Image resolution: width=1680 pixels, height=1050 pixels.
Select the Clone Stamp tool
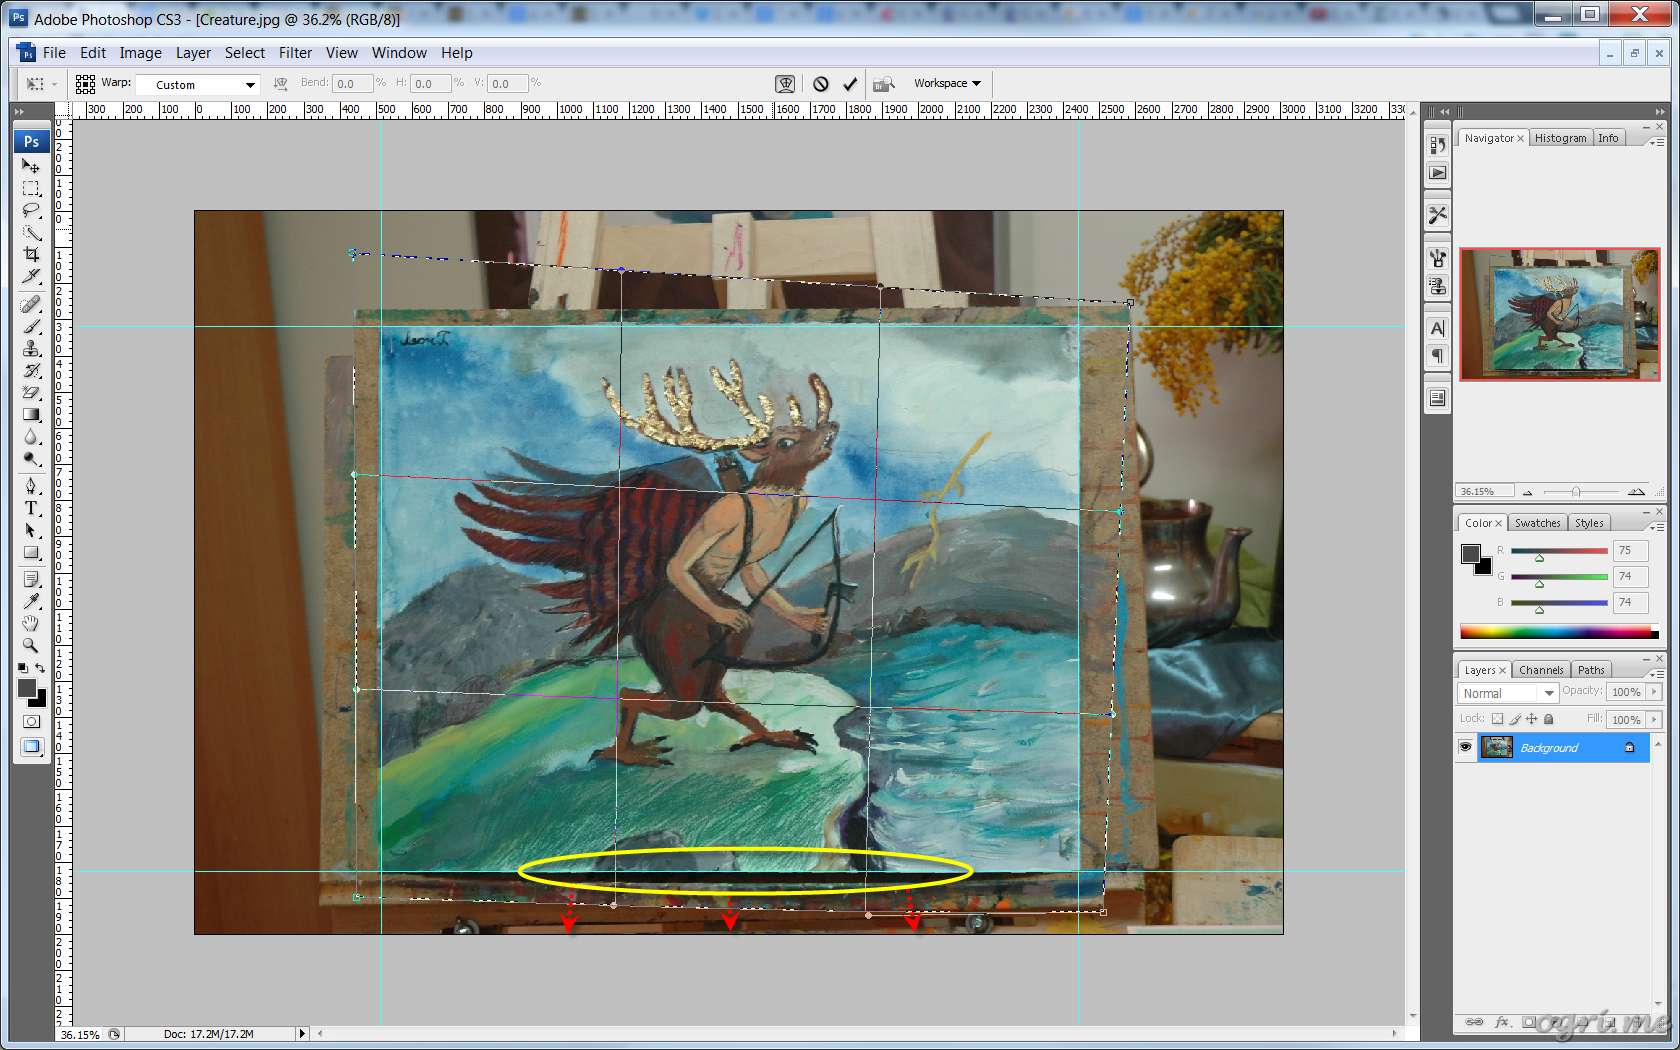click(x=31, y=348)
